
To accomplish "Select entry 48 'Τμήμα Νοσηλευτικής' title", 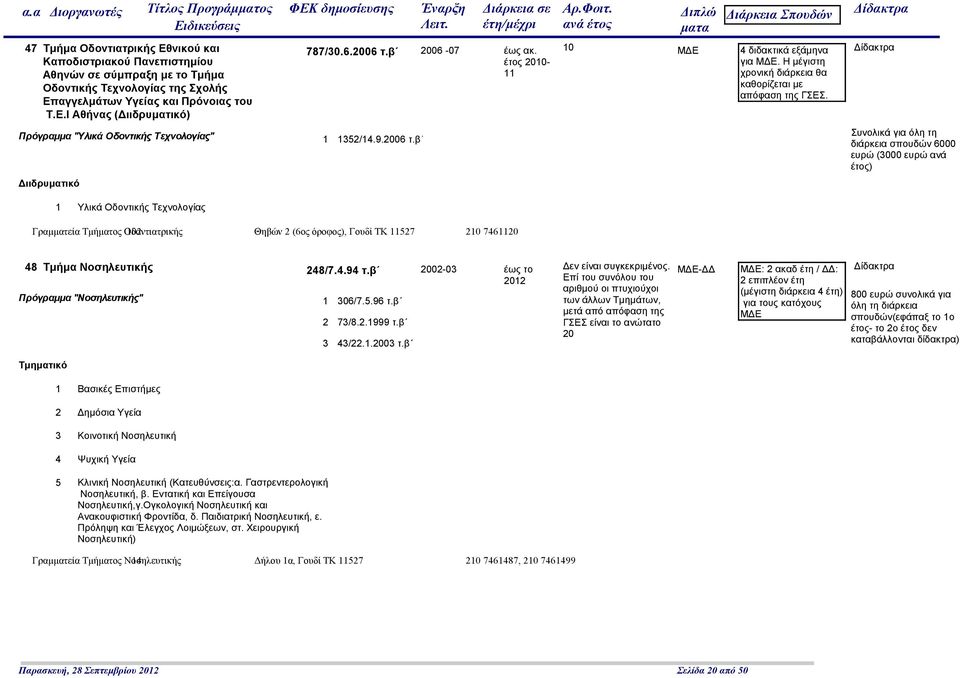I will pos(98,268).
